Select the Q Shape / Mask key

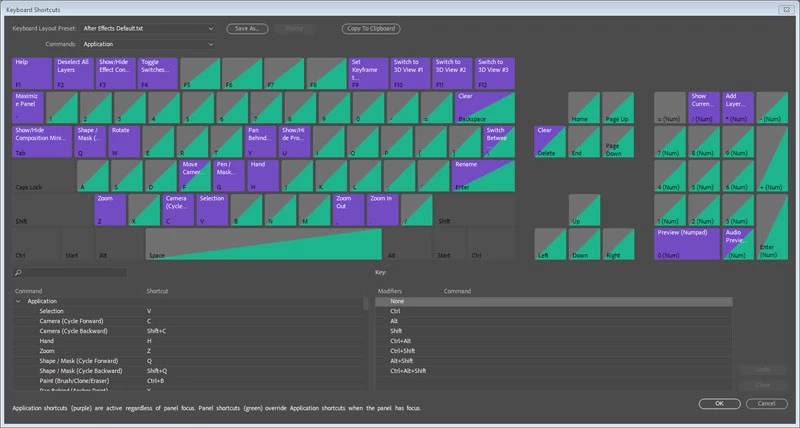[x=90, y=142]
